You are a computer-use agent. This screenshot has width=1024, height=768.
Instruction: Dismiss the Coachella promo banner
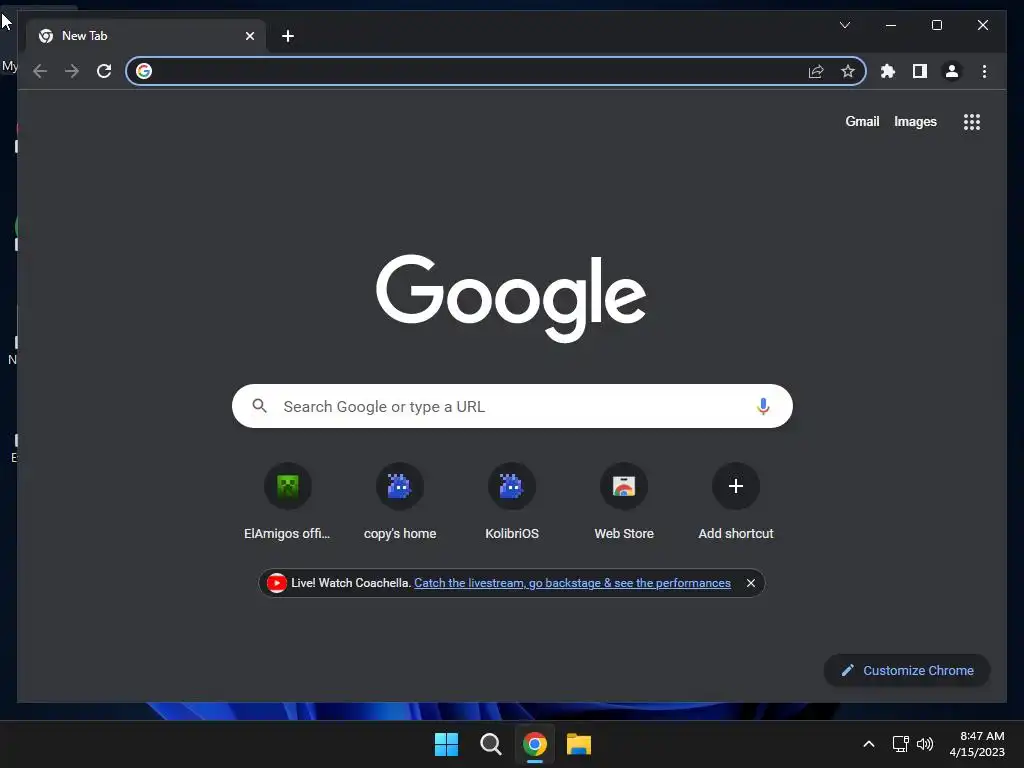751,583
